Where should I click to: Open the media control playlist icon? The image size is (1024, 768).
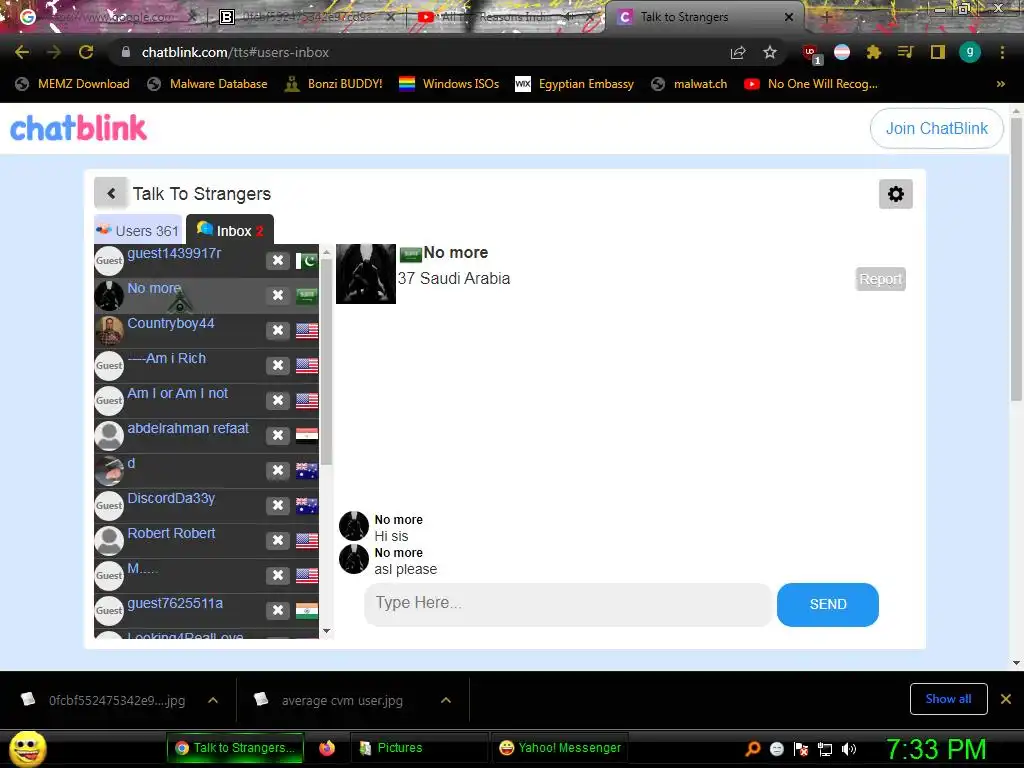(x=905, y=52)
